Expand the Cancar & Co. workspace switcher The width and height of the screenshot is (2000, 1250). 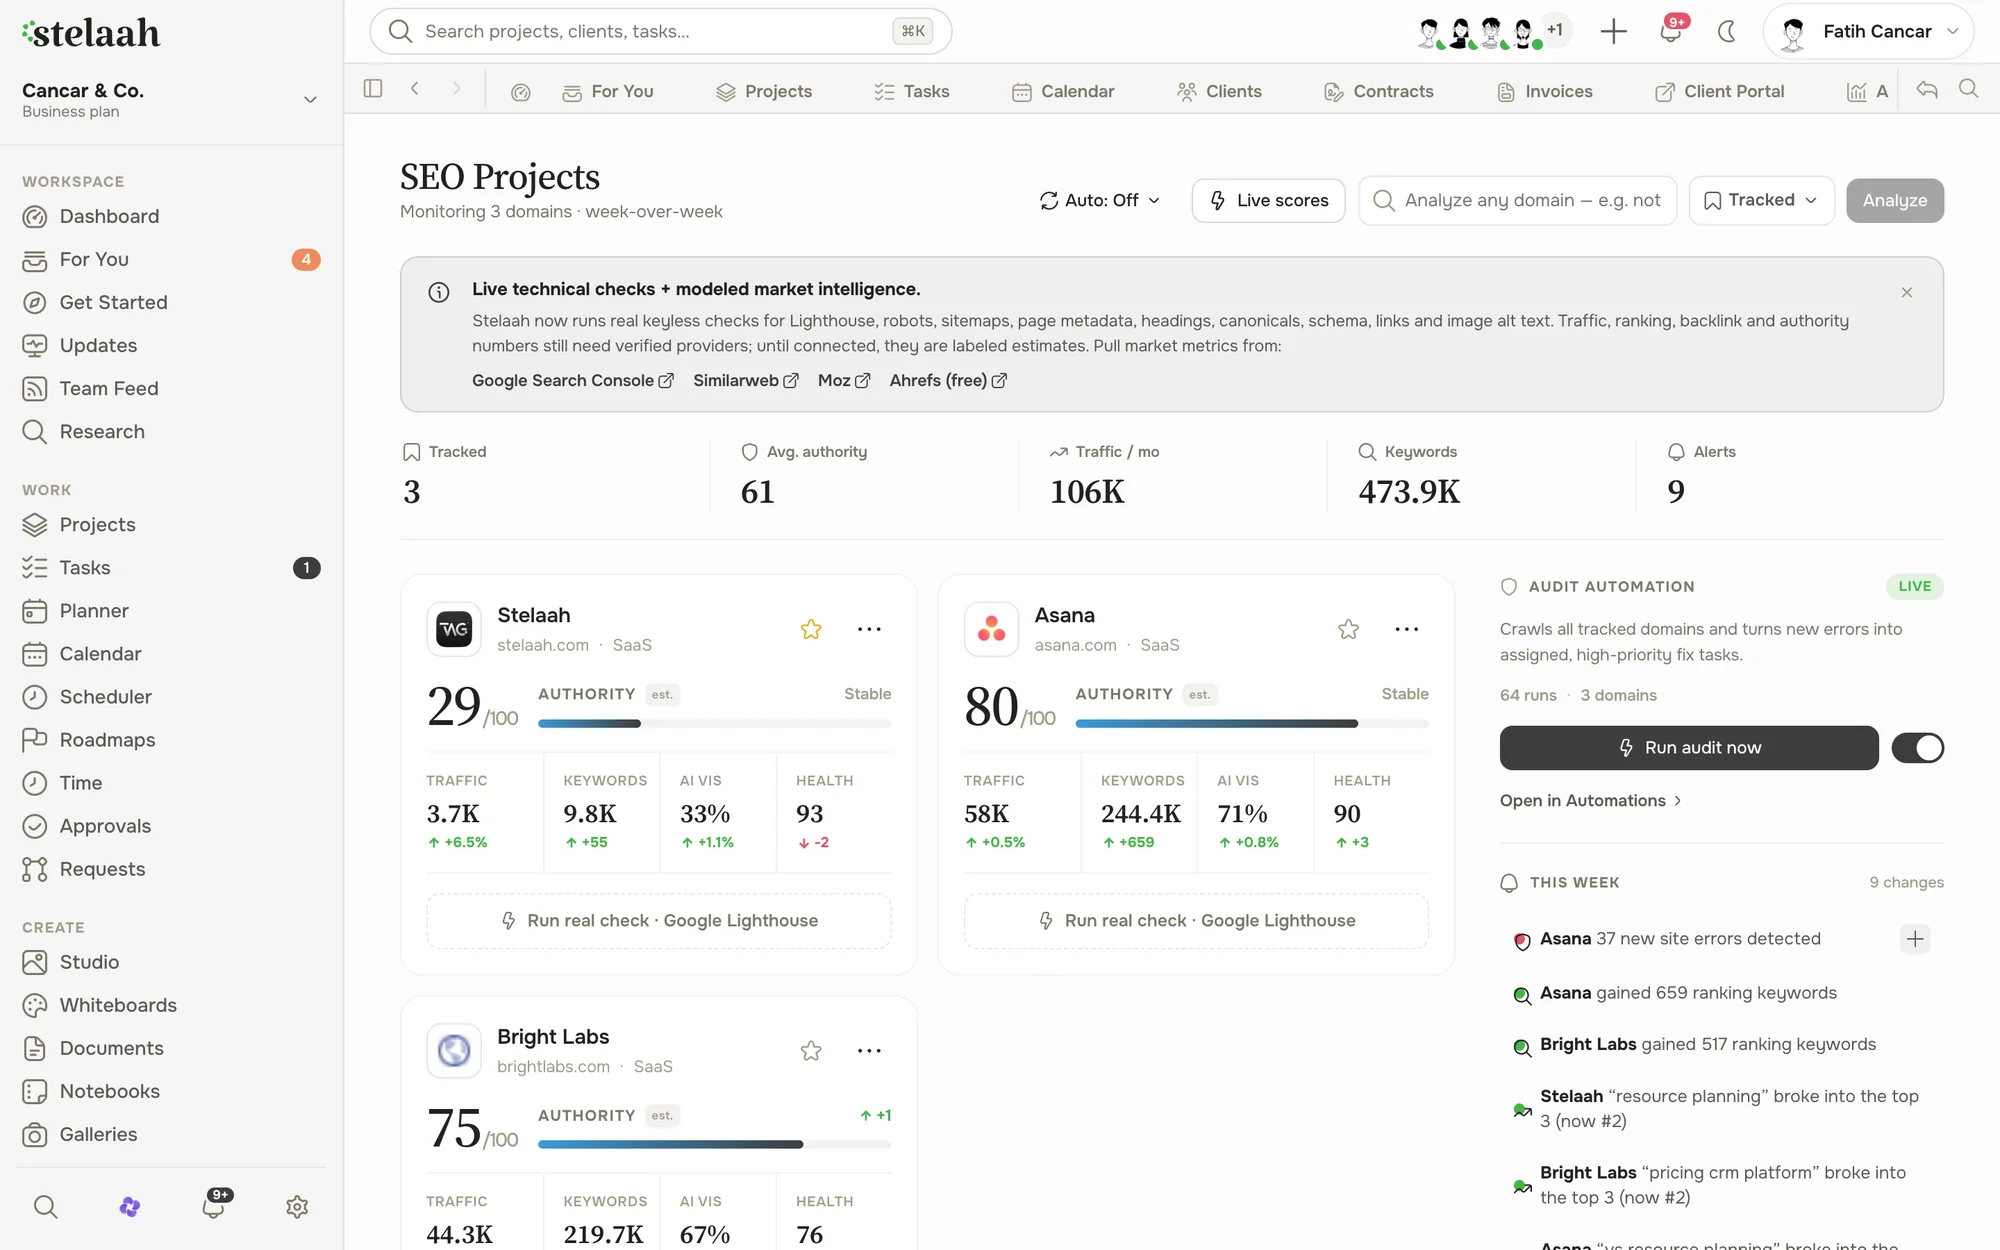click(x=171, y=99)
